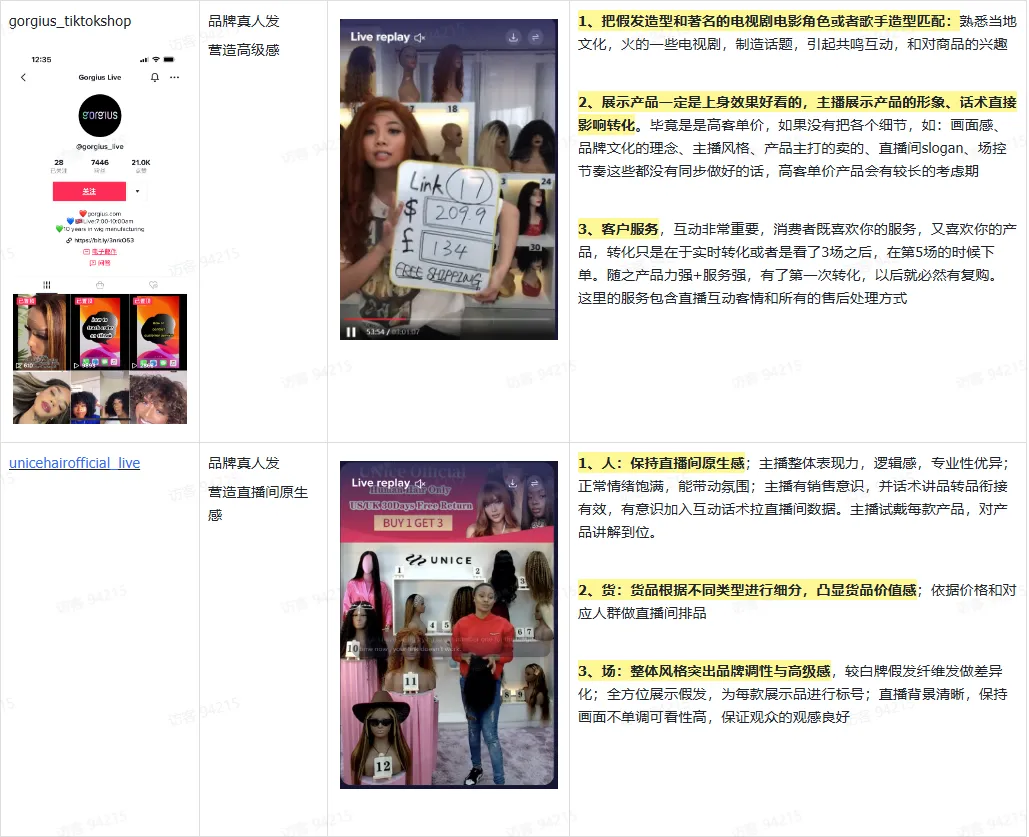Click the UNICE logo in the video
The width and height of the screenshot is (1029, 837).
tap(439, 560)
